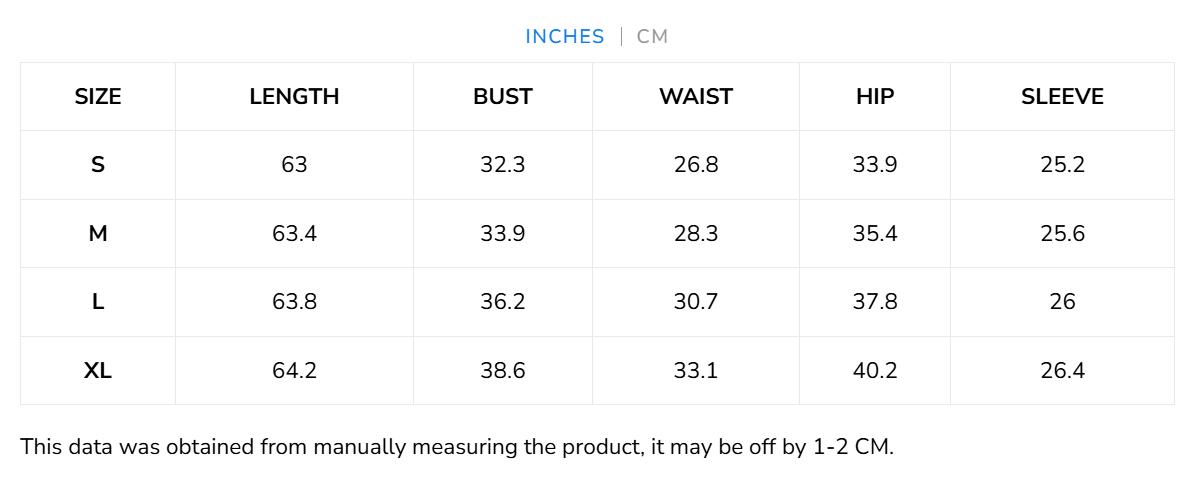Switch the size chart to INCHES
The height and width of the screenshot is (501, 1188).
[564, 37]
